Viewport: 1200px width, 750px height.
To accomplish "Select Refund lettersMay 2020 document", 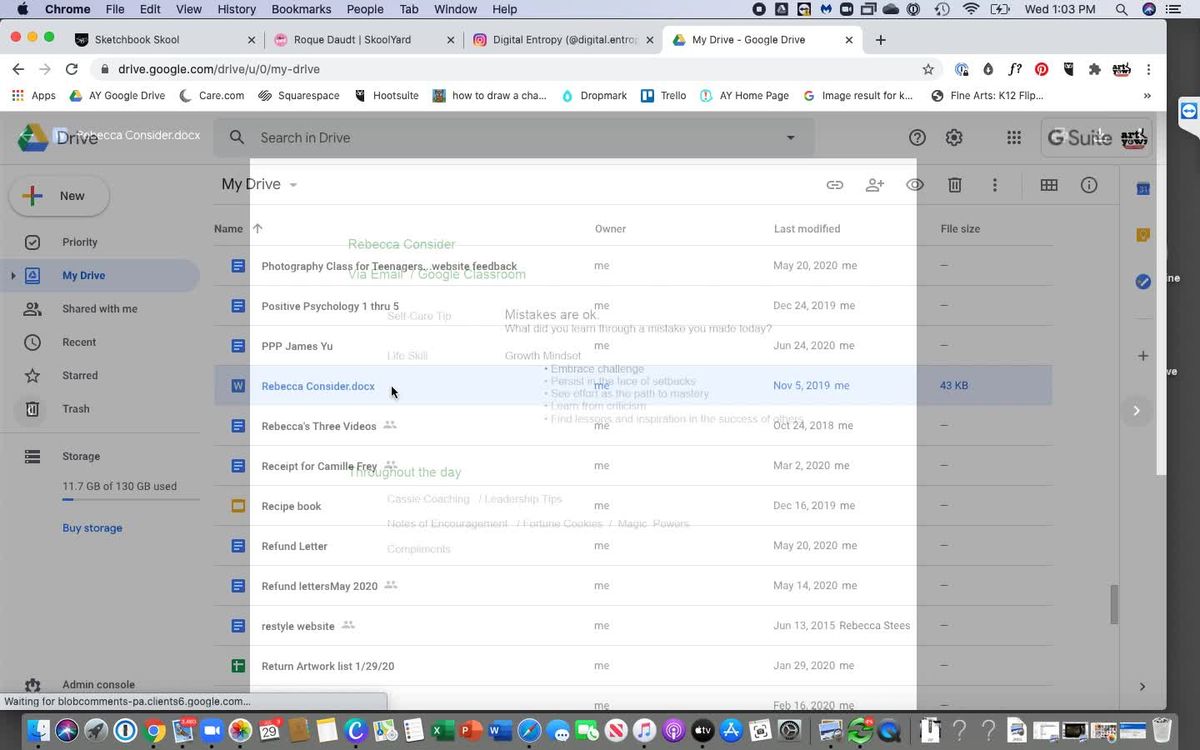I will (x=633, y=586).
